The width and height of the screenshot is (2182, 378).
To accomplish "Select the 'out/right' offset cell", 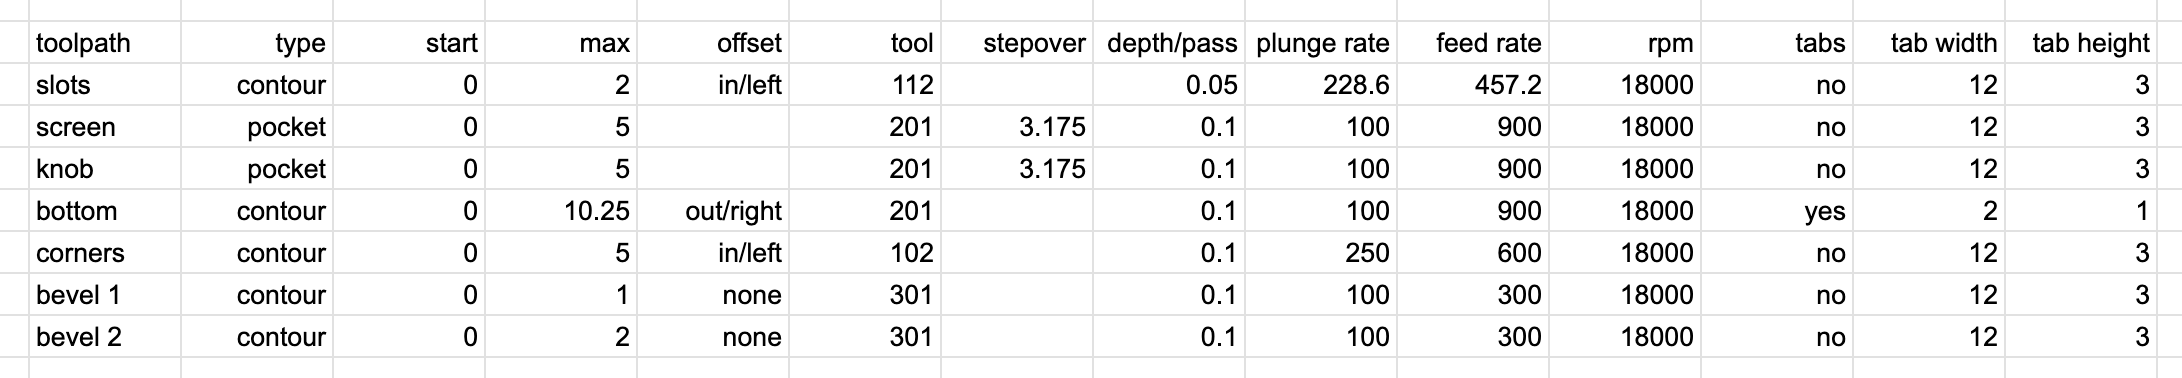I will pos(713,211).
